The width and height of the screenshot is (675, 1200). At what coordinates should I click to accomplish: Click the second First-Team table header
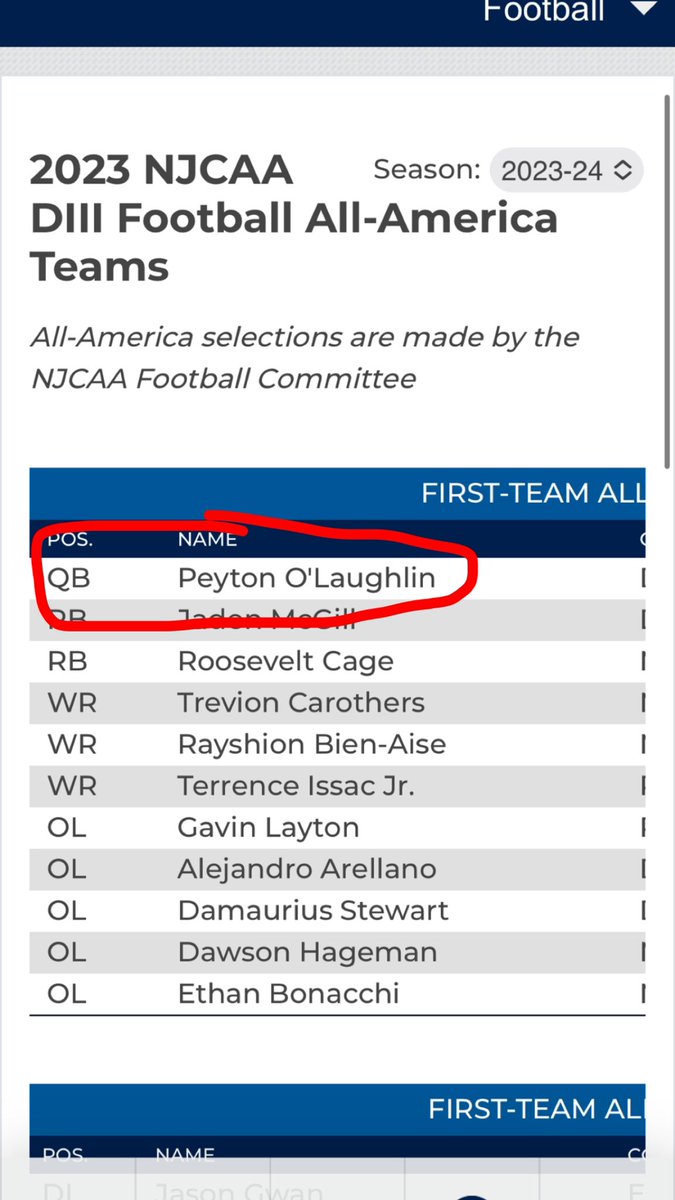pyautogui.click(x=337, y=1109)
